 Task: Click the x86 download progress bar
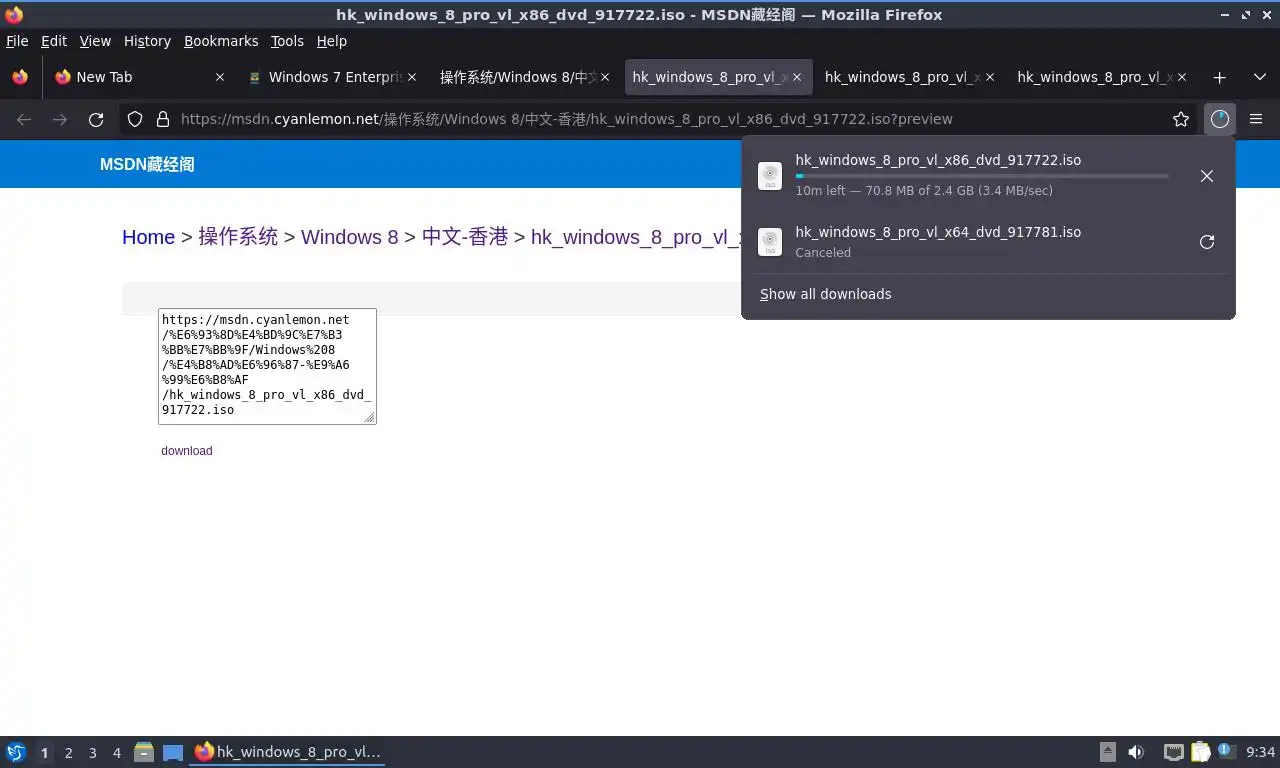tap(982, 176)
